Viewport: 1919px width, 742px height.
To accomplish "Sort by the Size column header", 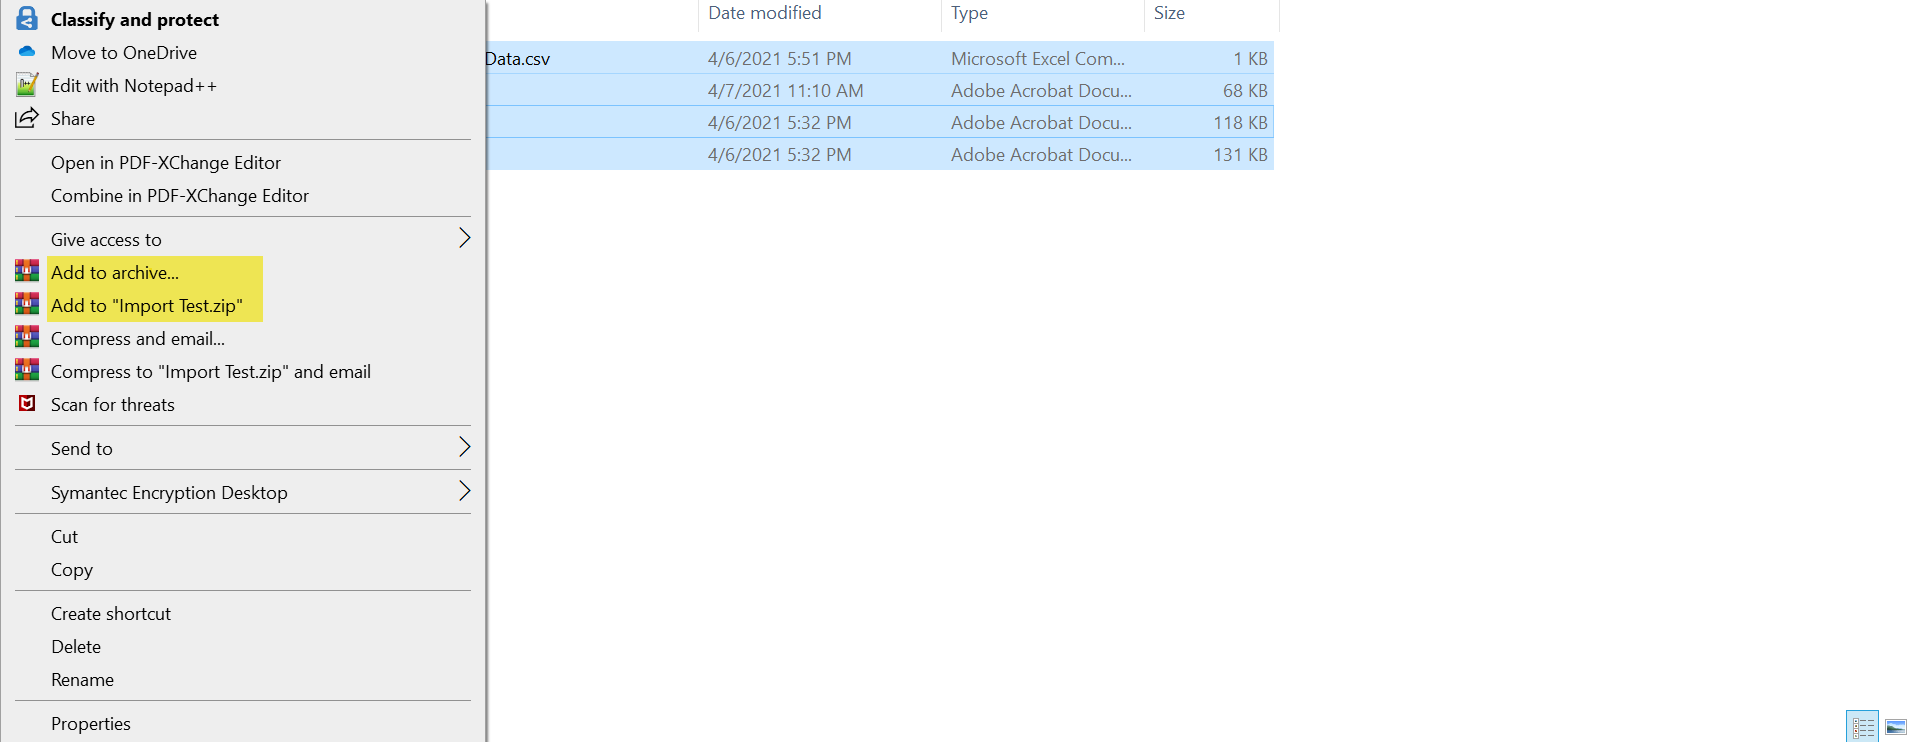I will pos(1169,13).
